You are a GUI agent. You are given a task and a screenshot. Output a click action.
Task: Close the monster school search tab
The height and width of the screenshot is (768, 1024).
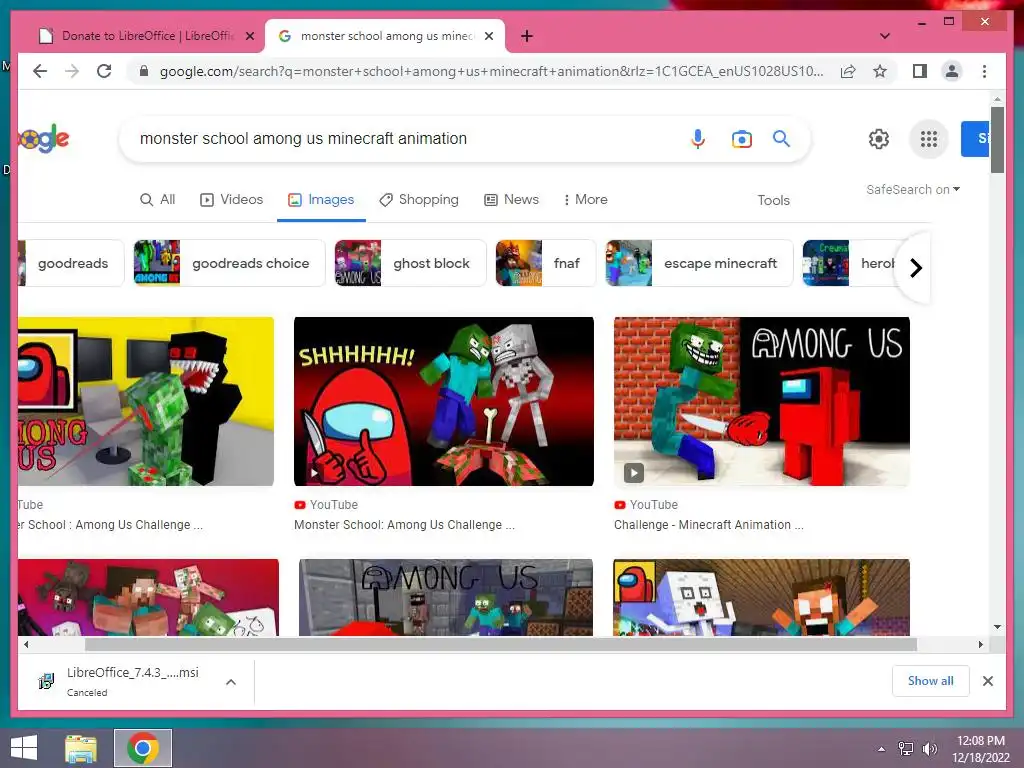pyautogui.click(x=488, y=36)
